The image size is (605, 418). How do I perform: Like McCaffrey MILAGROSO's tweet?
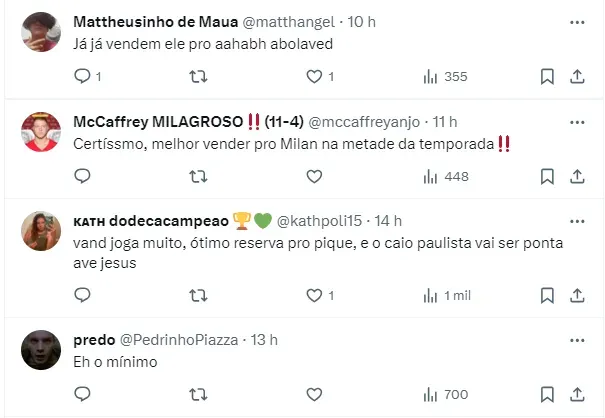[314, 176]
